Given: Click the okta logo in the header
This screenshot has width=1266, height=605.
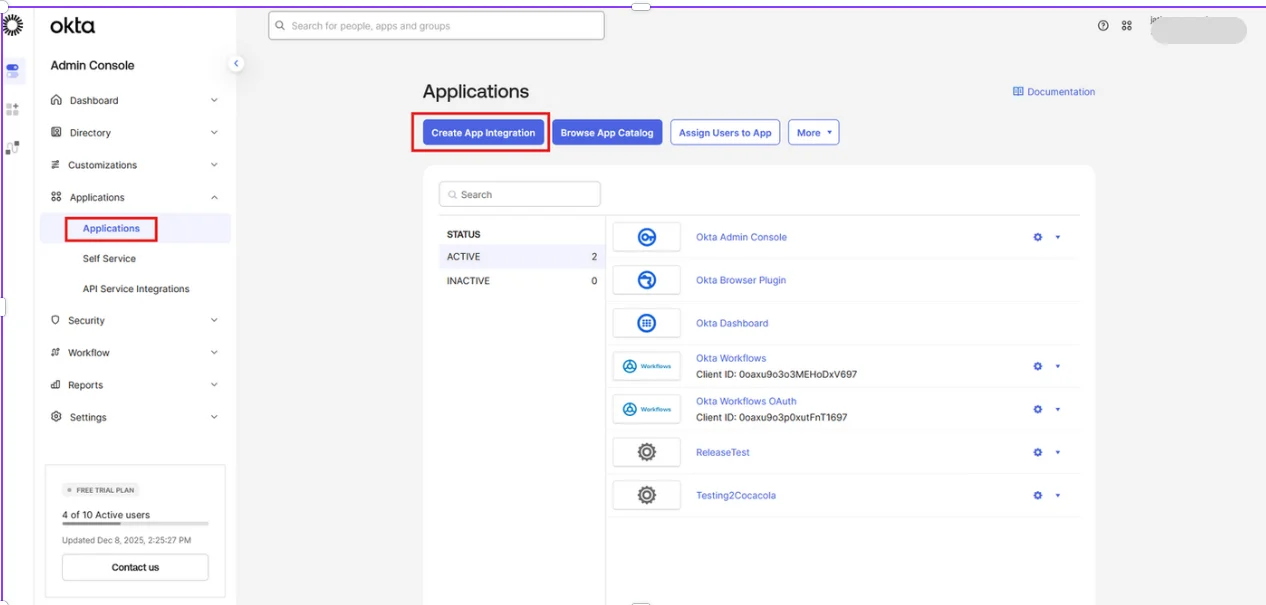Looking at the screenshot, I should [74, 25].
